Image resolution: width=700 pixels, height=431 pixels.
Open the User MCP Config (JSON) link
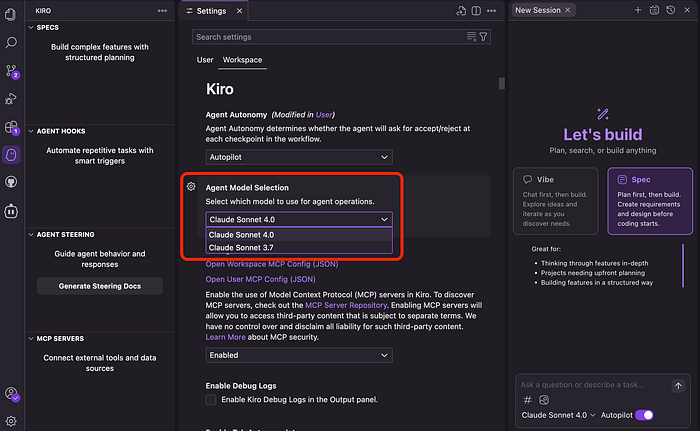pyautogui.click(x=260, y=279)
